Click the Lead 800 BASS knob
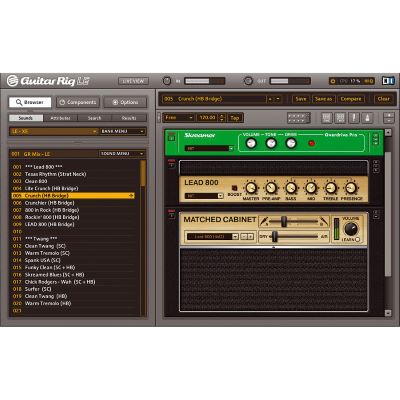400x400 pixels. (x=291, y=188)
